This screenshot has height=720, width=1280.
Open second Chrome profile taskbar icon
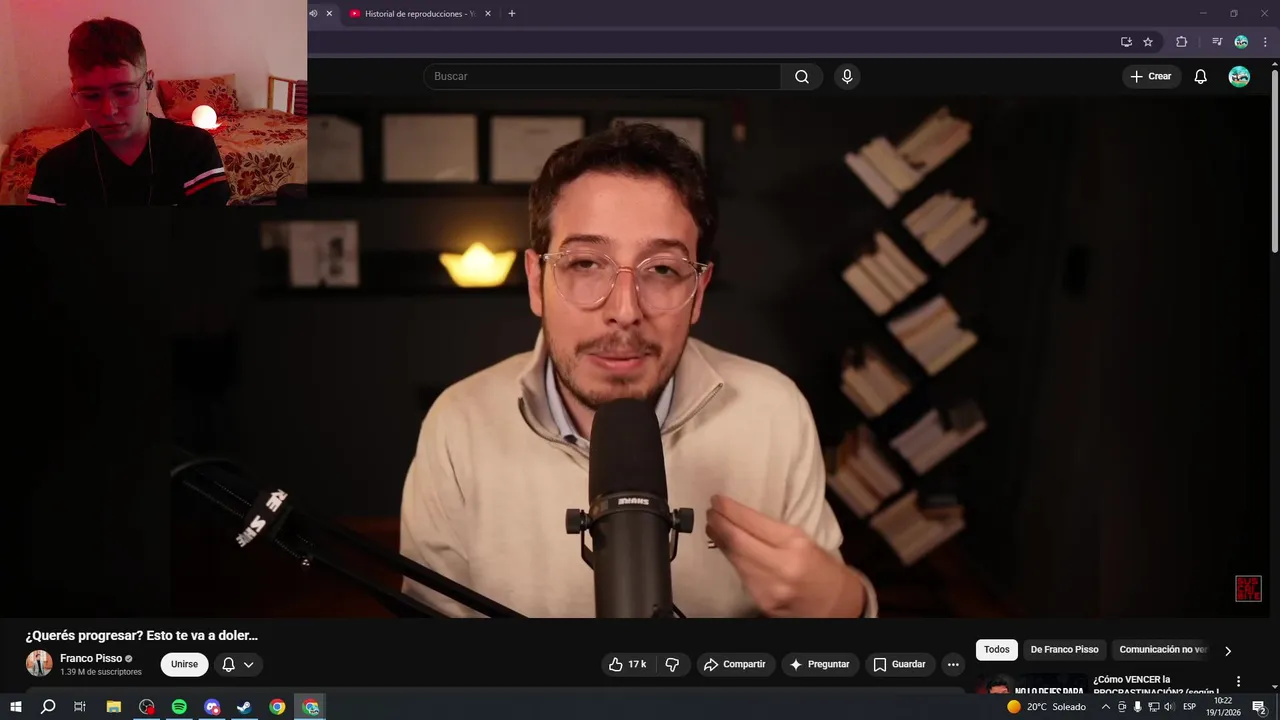tap(311, 707)
